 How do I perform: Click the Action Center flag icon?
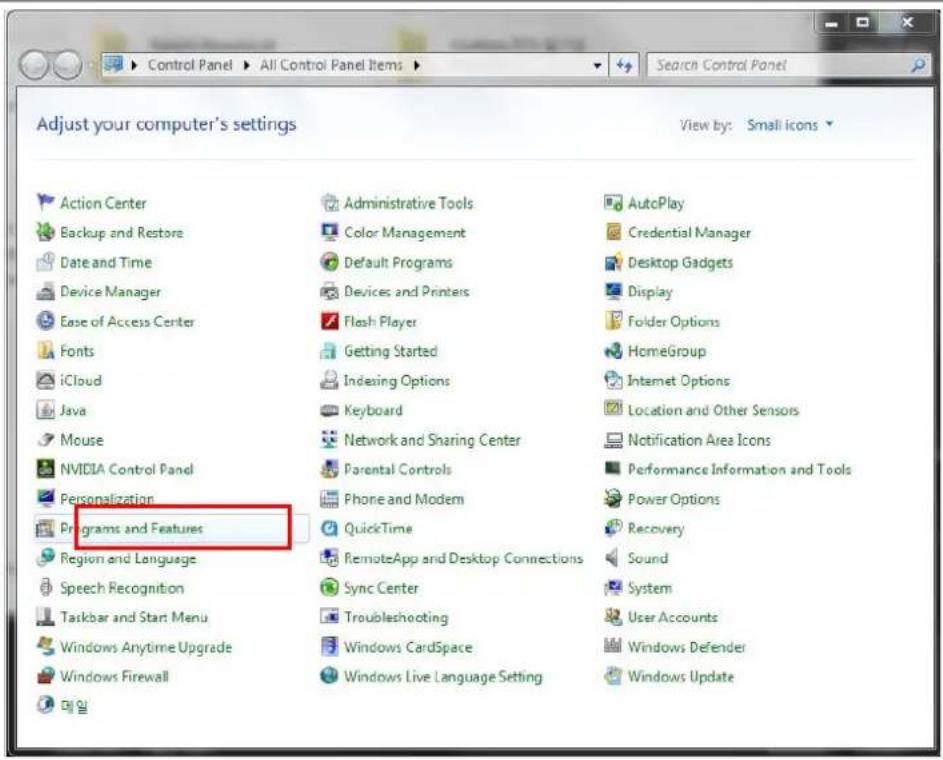pyautogui.click(x=45, y=202)
